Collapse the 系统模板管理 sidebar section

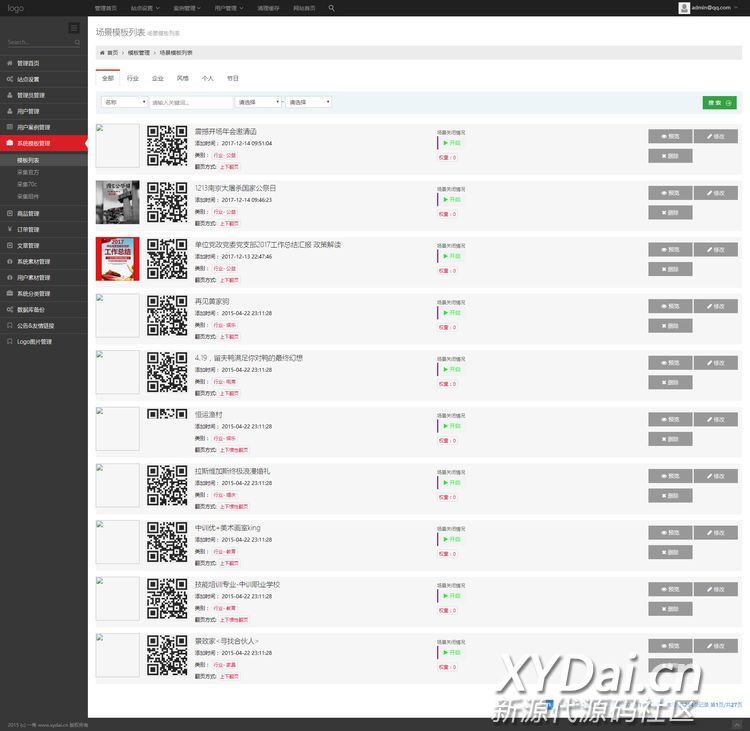tap(44, 143)
